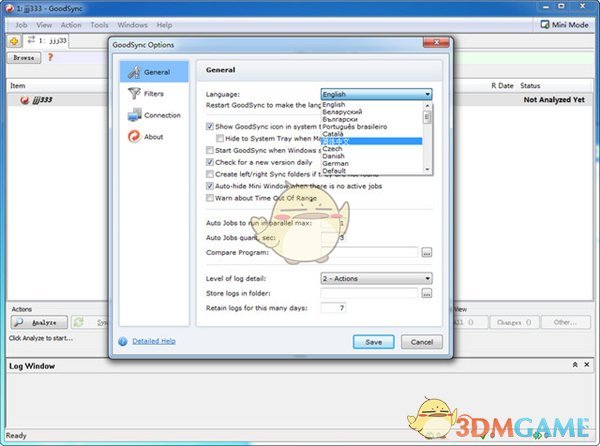
Task: Click the Cancel button
Action: pos(422,342)
